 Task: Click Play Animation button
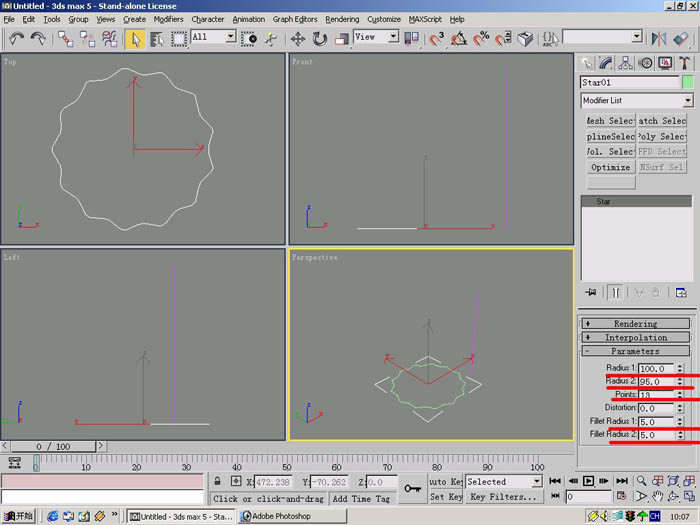[x=588, y=481]
